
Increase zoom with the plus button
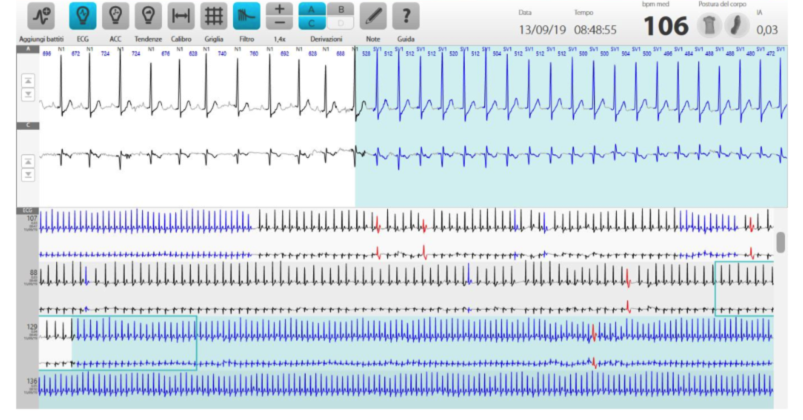[280, 9]
